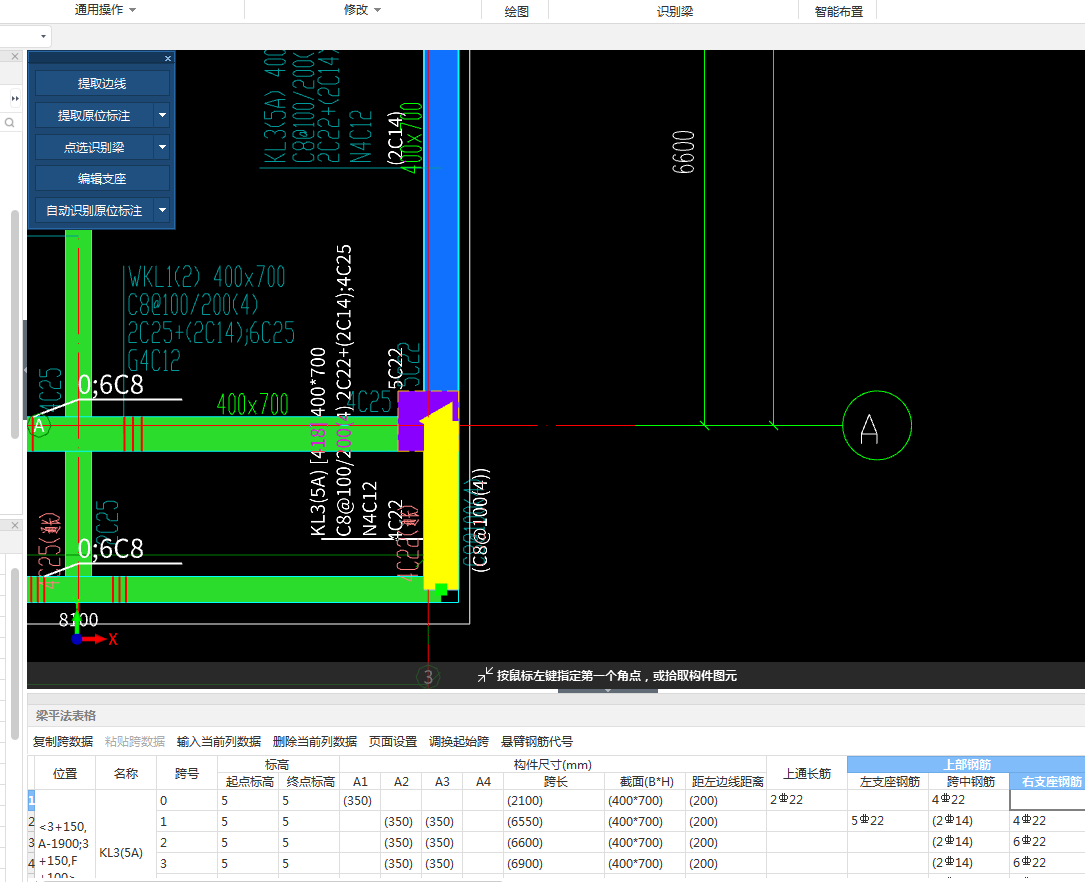Select the 上通长筋 column header
Screen dimensions: 1085x882
(807, 773)
